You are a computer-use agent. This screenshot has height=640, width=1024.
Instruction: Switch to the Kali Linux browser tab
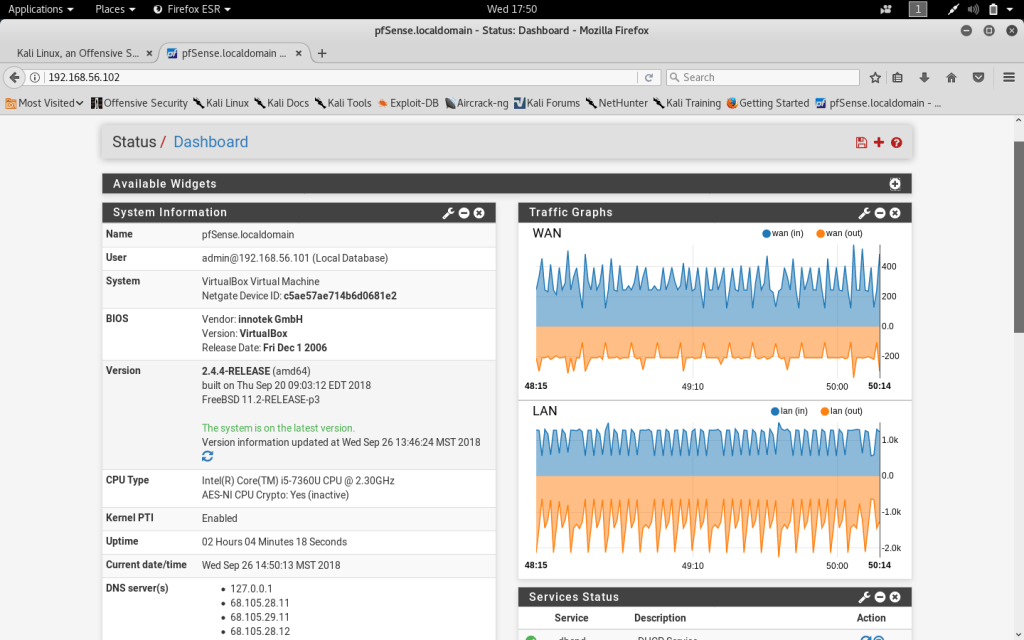pos(78,53)
